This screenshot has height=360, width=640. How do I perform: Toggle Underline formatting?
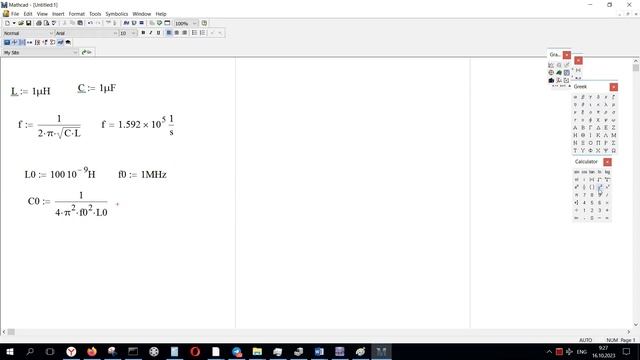(x=158, y=33)
